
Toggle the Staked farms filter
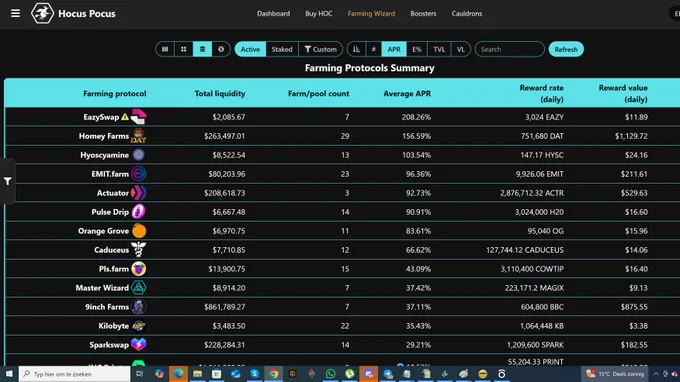click(282, 49)
